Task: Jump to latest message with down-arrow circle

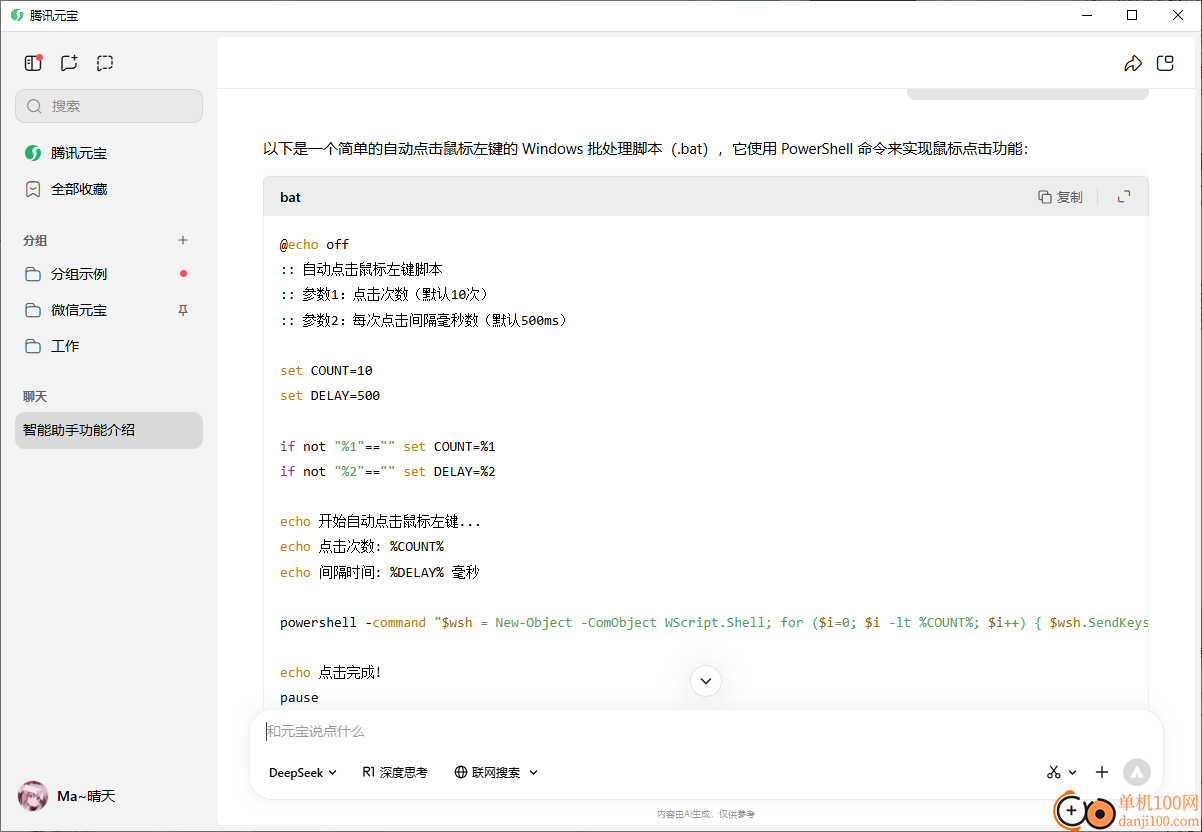Action: tap(706, 681)
